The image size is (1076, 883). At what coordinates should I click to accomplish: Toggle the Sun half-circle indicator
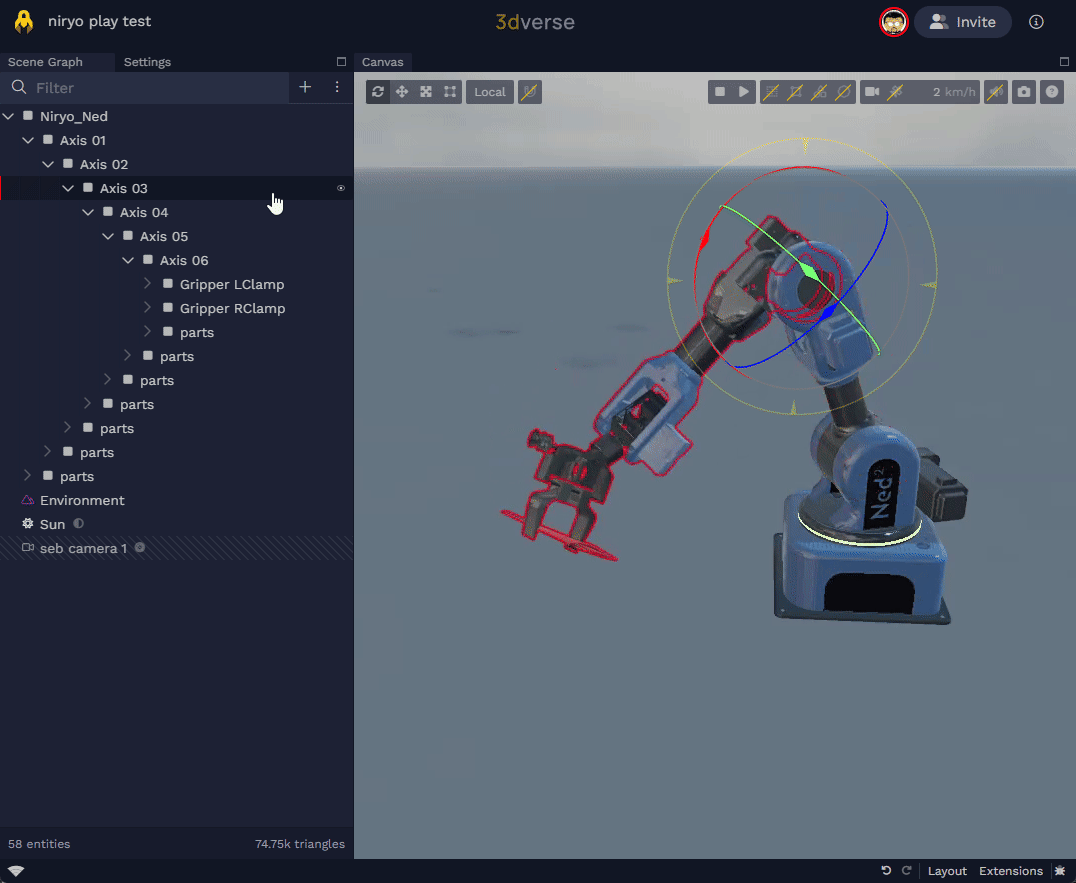79,524
